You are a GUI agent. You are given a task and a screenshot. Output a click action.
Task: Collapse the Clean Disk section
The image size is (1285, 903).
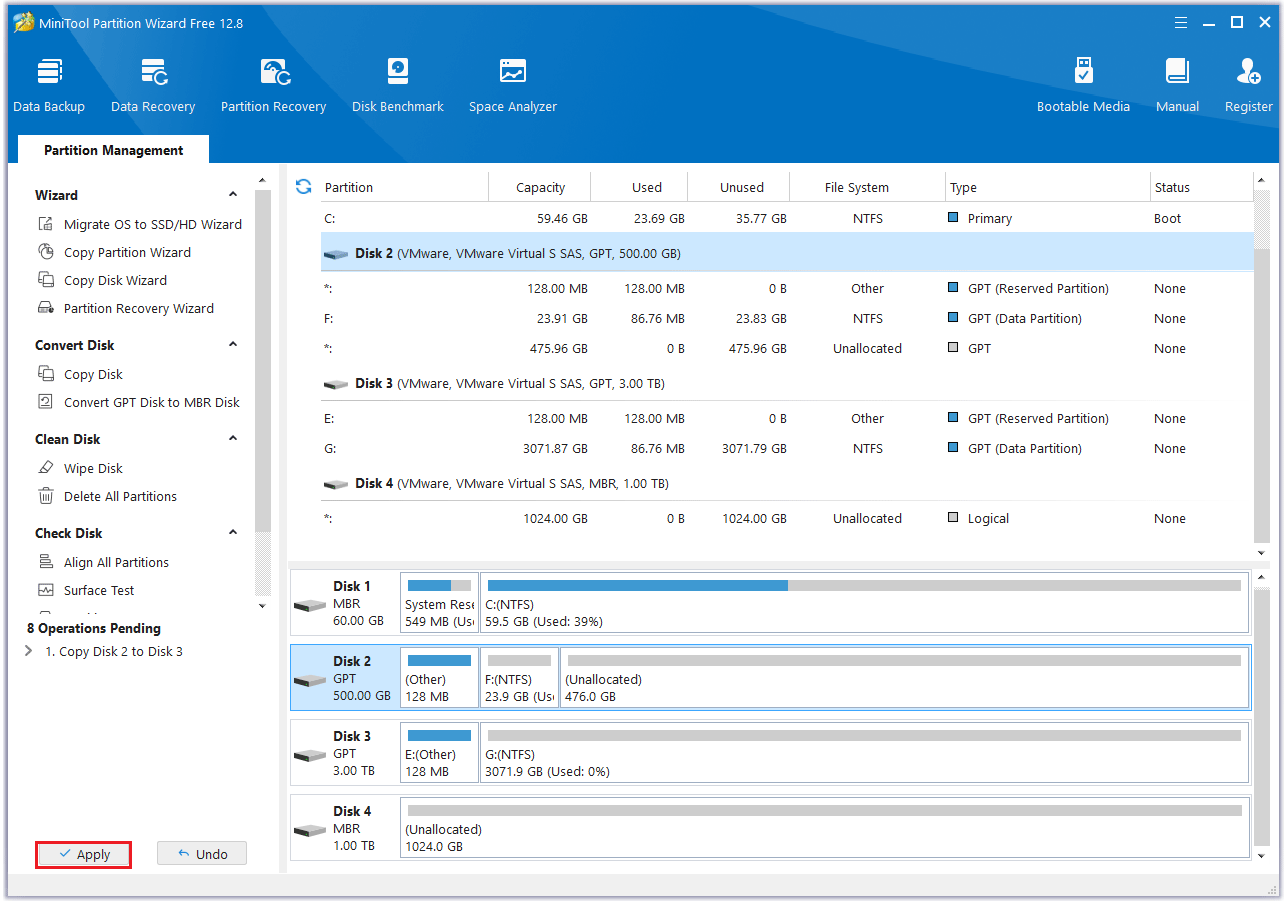[233, 439]
